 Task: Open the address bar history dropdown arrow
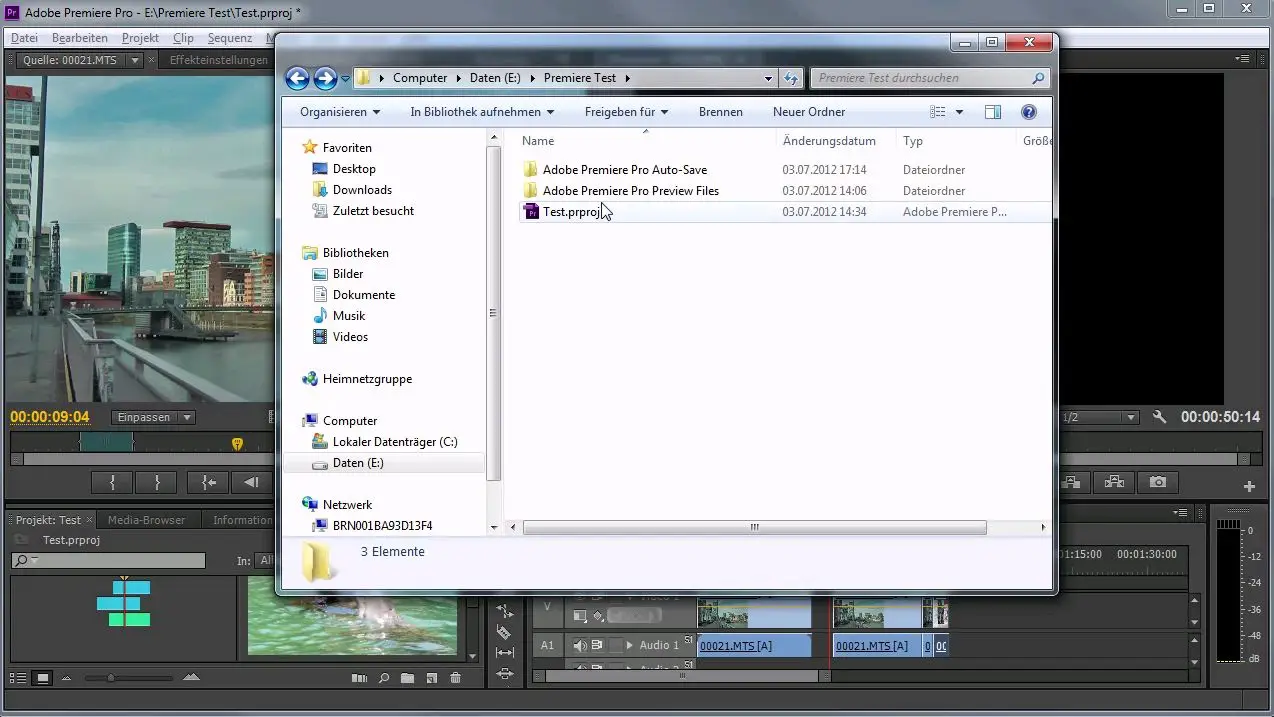click(768, 78)
